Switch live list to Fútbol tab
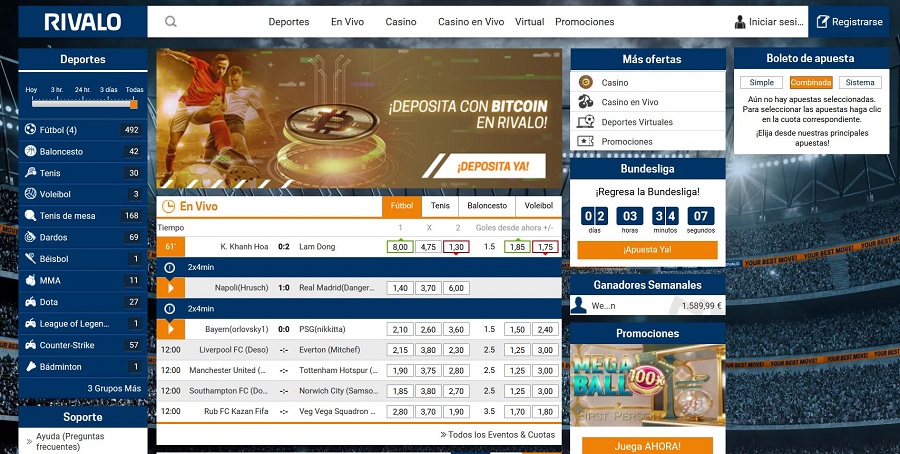The width and height of the screenshot is (900, 454). pyautogui.click(x=402, y=205)
